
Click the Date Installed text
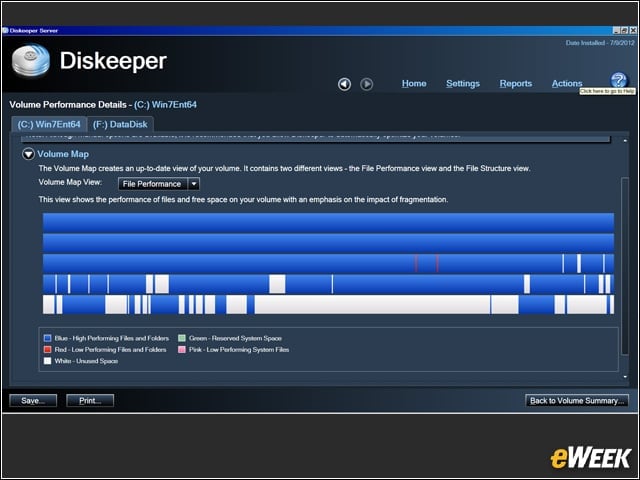(x=600, y=42)
